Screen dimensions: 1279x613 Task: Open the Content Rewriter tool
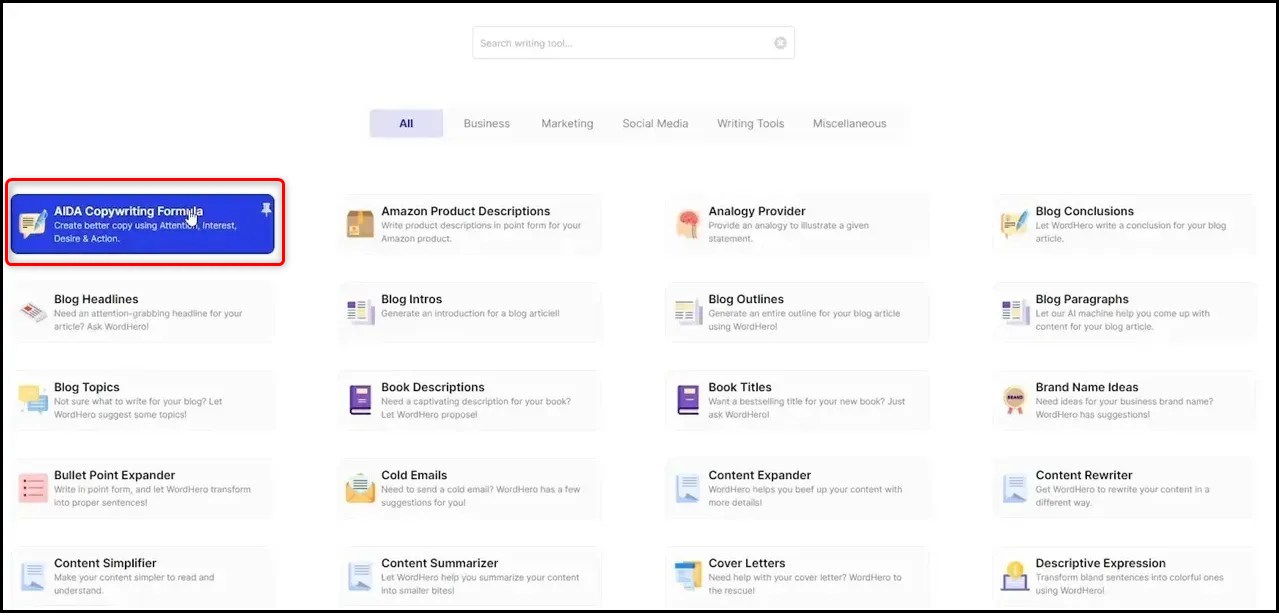(x=1123, y=487)
